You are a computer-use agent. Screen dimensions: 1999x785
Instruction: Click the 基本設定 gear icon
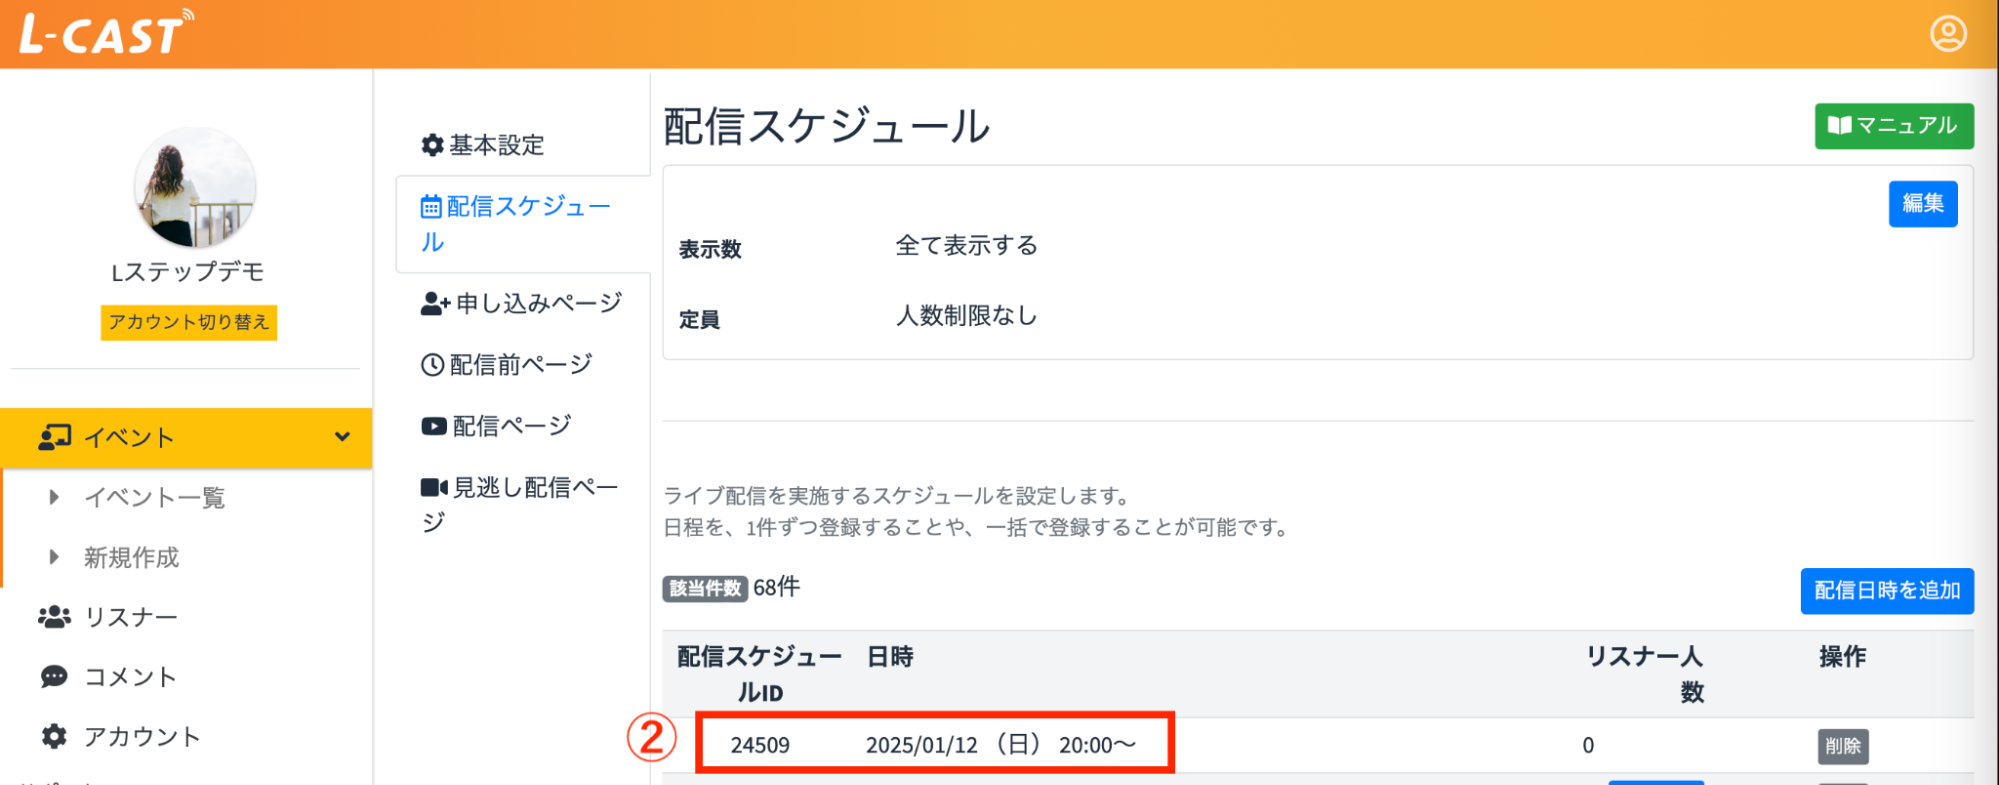[431, 145]
